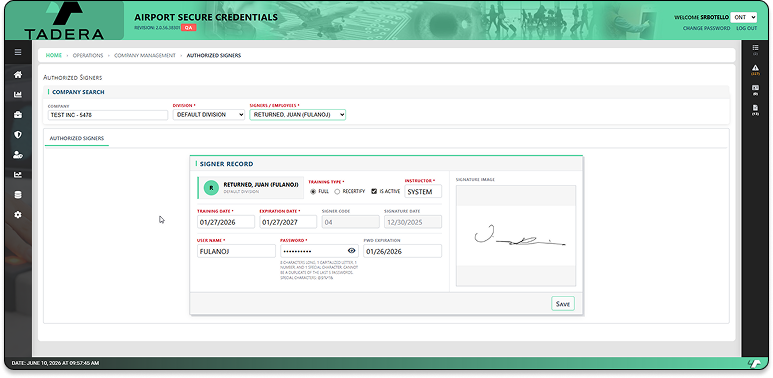Viewport: 773px width, 378px height.
Task: Click Home in the breadcrumb
Action: pyautogui.click(x=54, y=56)
